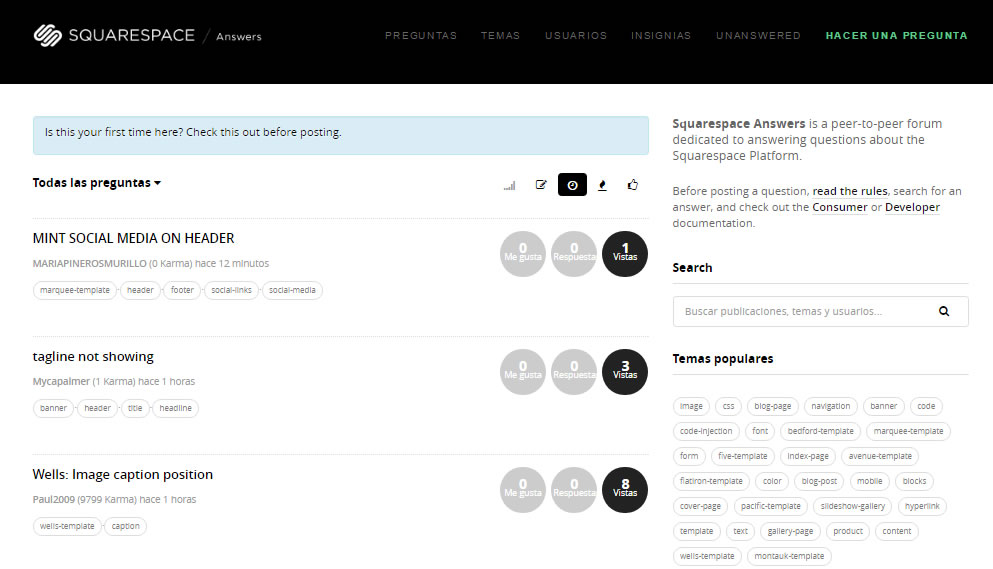
Task: Open question tagline not showing
Action: click(x=93, y=357)
